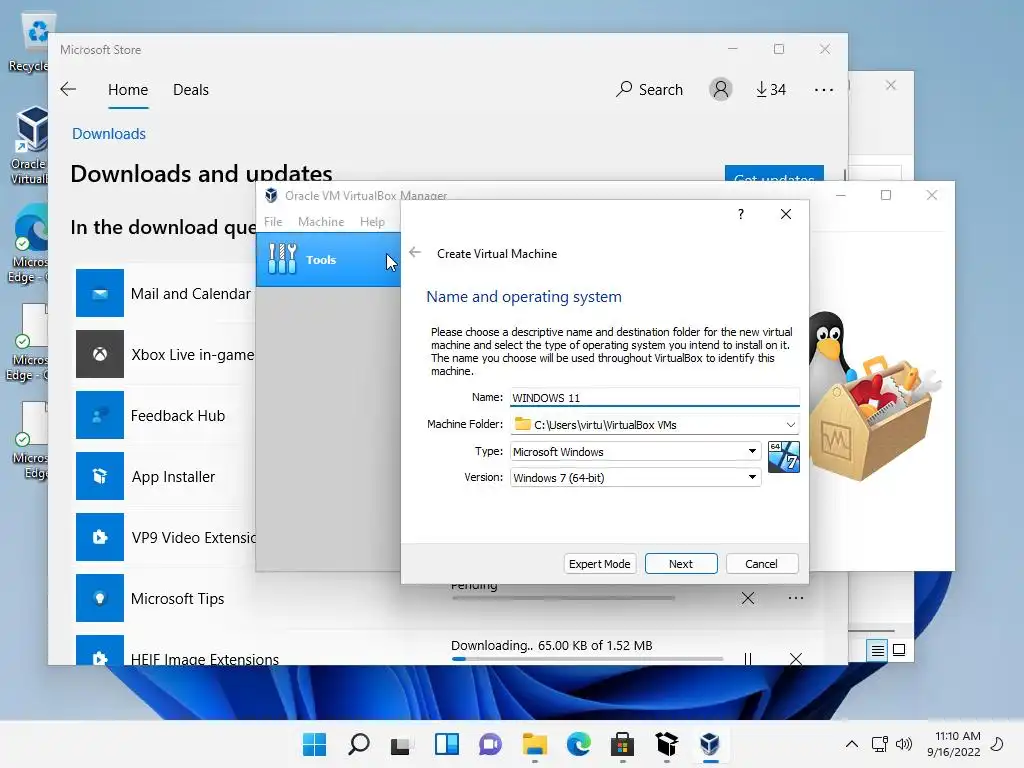Click the HEIF Image Extensions download progress bar

(587, 658)
